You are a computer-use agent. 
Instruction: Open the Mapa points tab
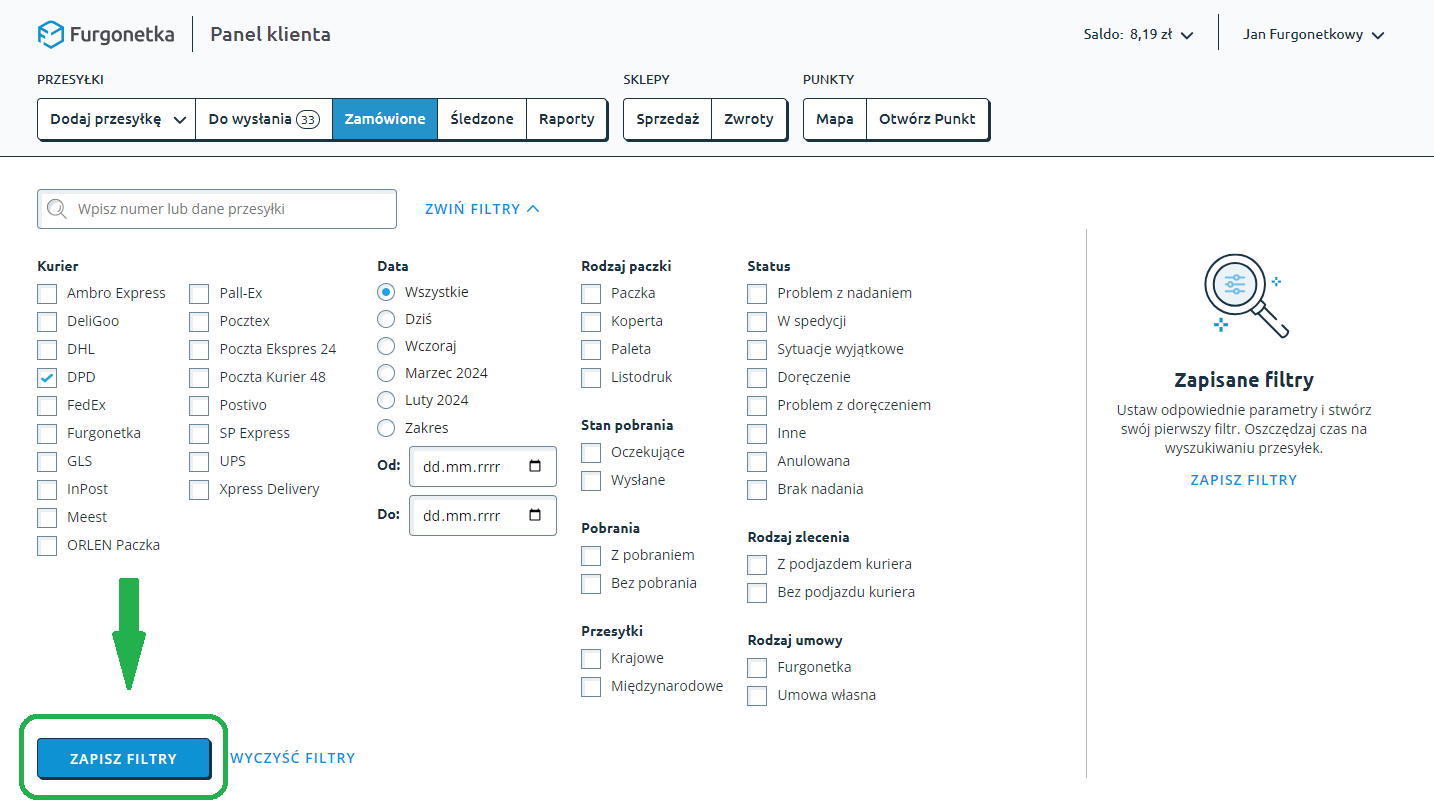(835, 119)
